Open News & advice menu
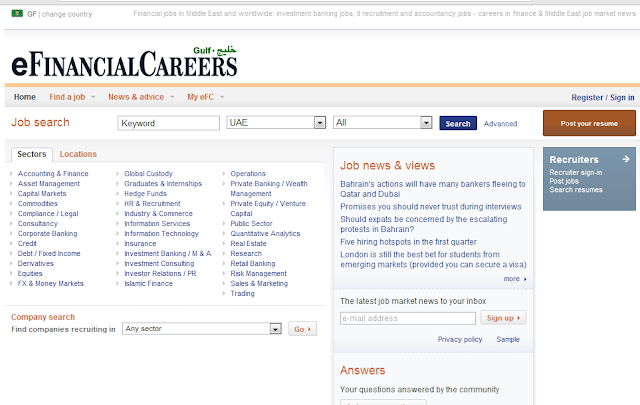 click(x=136, y=97)
